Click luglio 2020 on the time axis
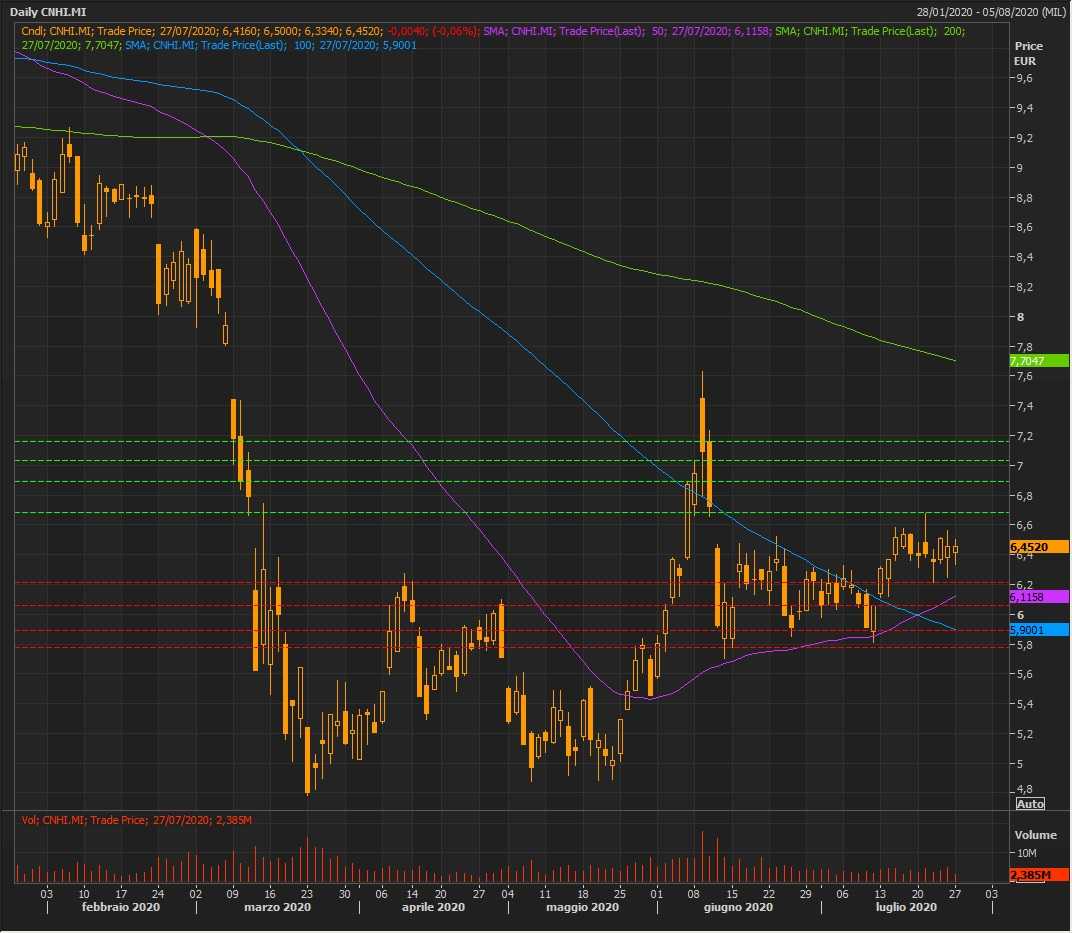Viewport: 1072px width, 933px height. point(906,907)
